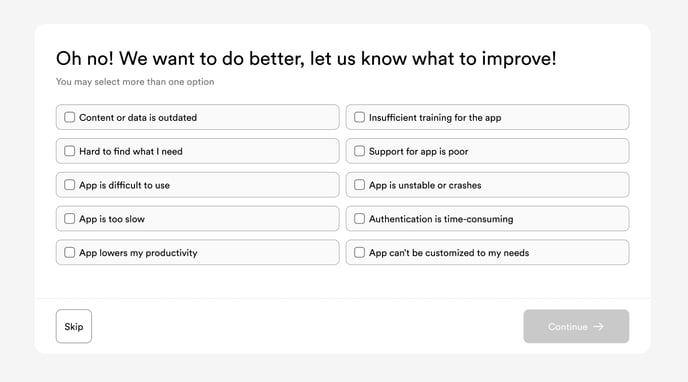Check App can't be customized to my needs
Image resolution: width=688 pixels, height=382 pixels.
point(359,252)
